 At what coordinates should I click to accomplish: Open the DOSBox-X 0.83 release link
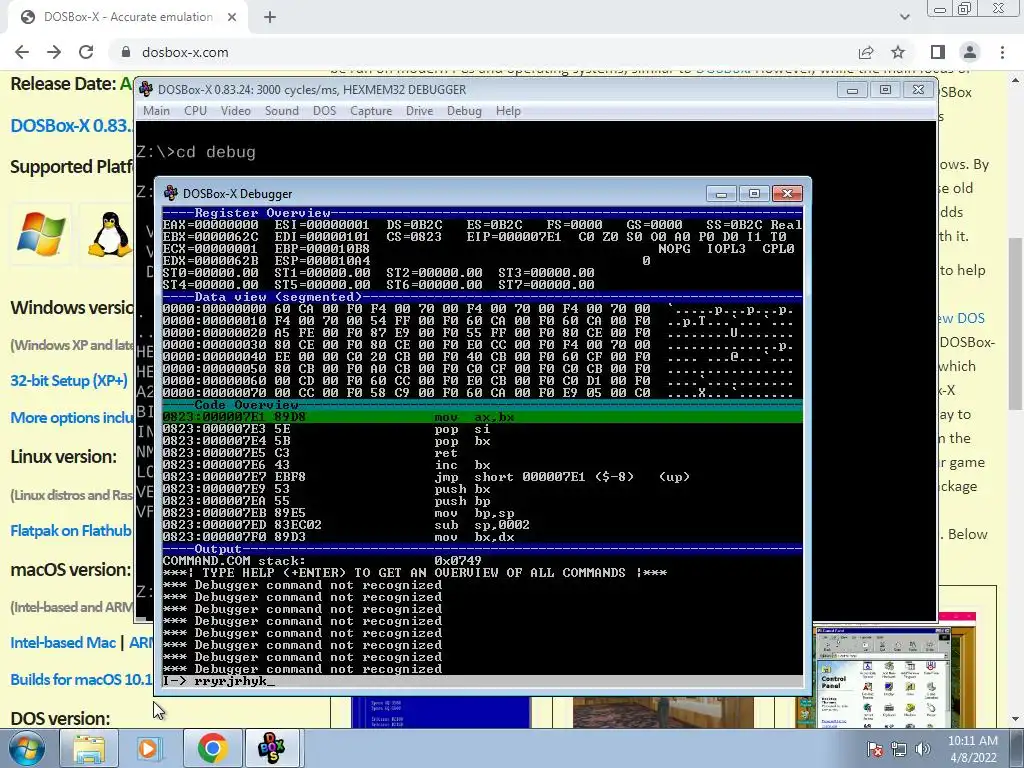[x=71, y=125]
